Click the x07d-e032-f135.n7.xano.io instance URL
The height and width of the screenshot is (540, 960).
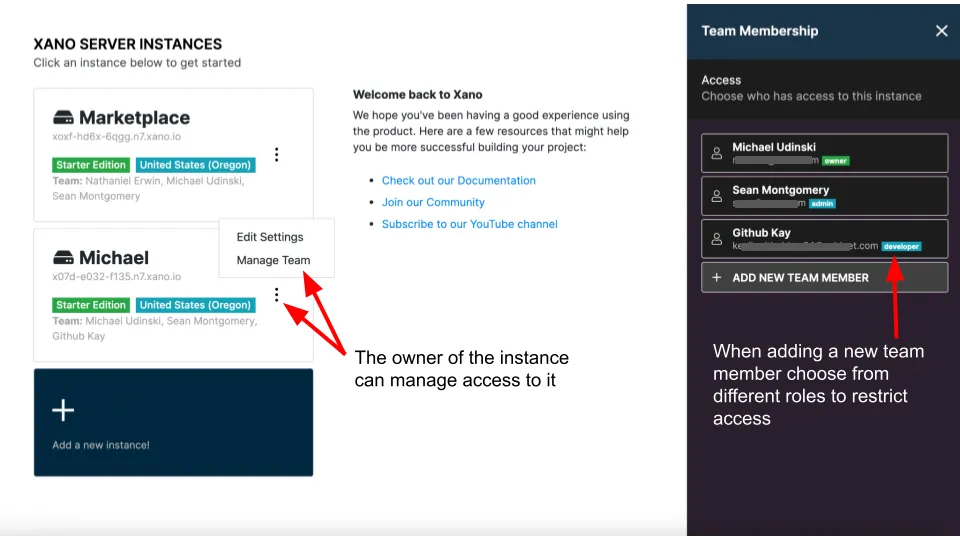[x=116, y=277]
